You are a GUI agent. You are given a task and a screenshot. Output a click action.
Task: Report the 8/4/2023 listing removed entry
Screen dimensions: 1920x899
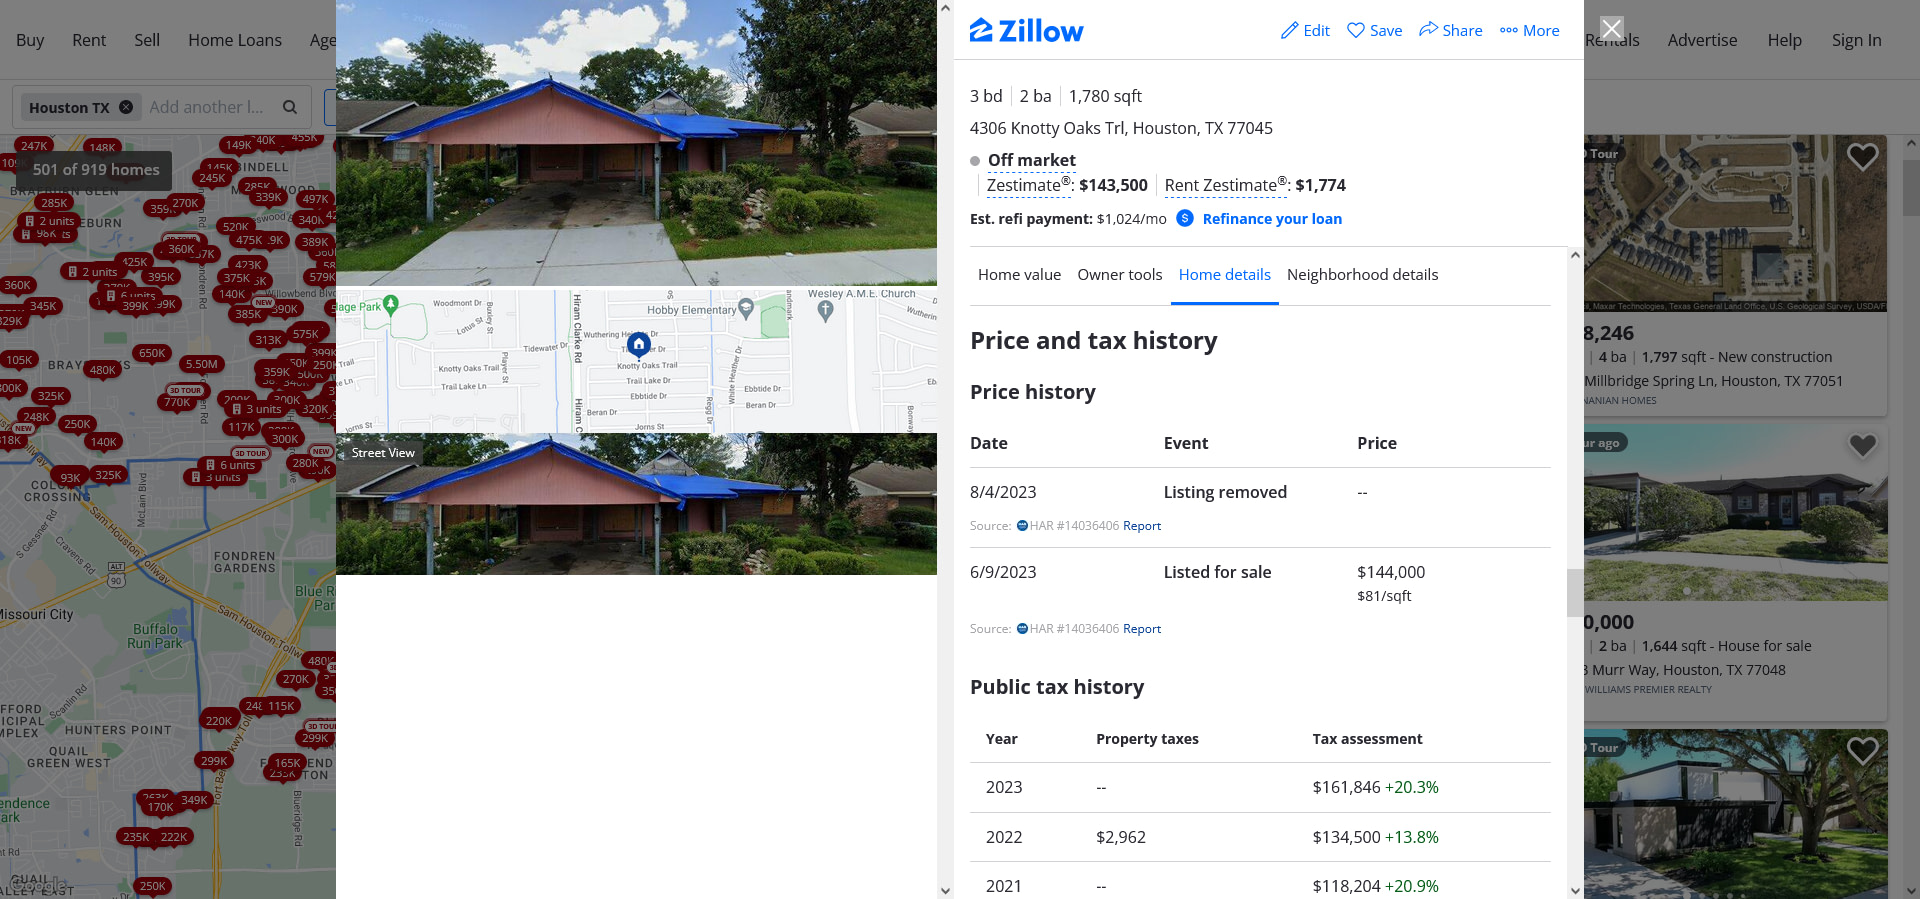click(1142, 526)
